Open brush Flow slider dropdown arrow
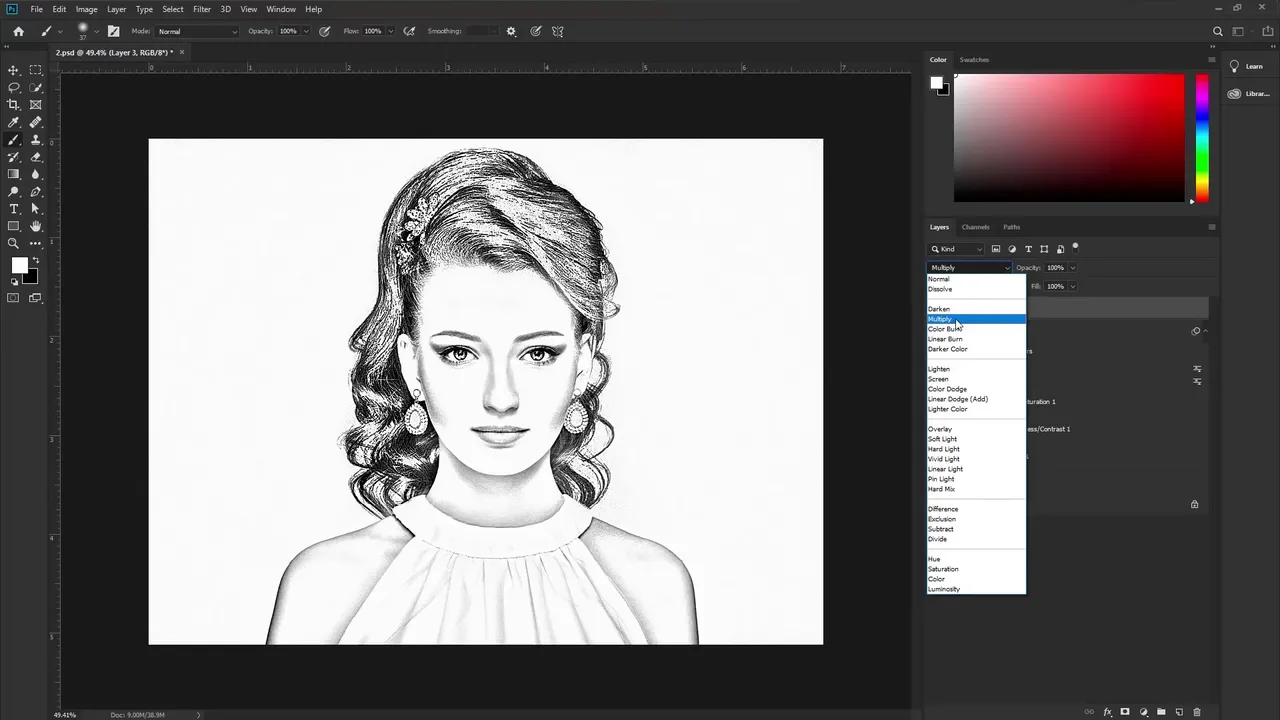The width and height of the screenshot is (1280, 720). [x=390, y=31]
